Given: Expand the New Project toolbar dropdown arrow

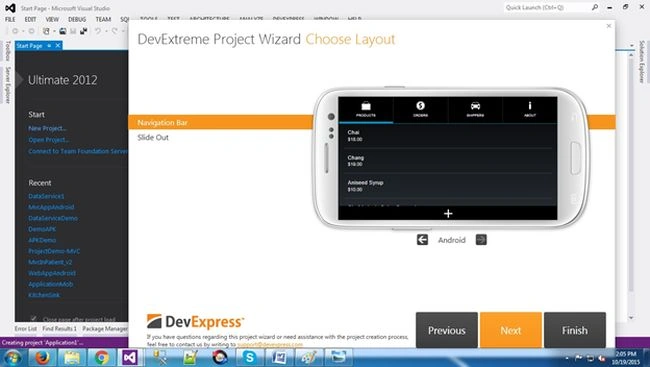Looking at the screenshot, I should click(x=54, y=31).
